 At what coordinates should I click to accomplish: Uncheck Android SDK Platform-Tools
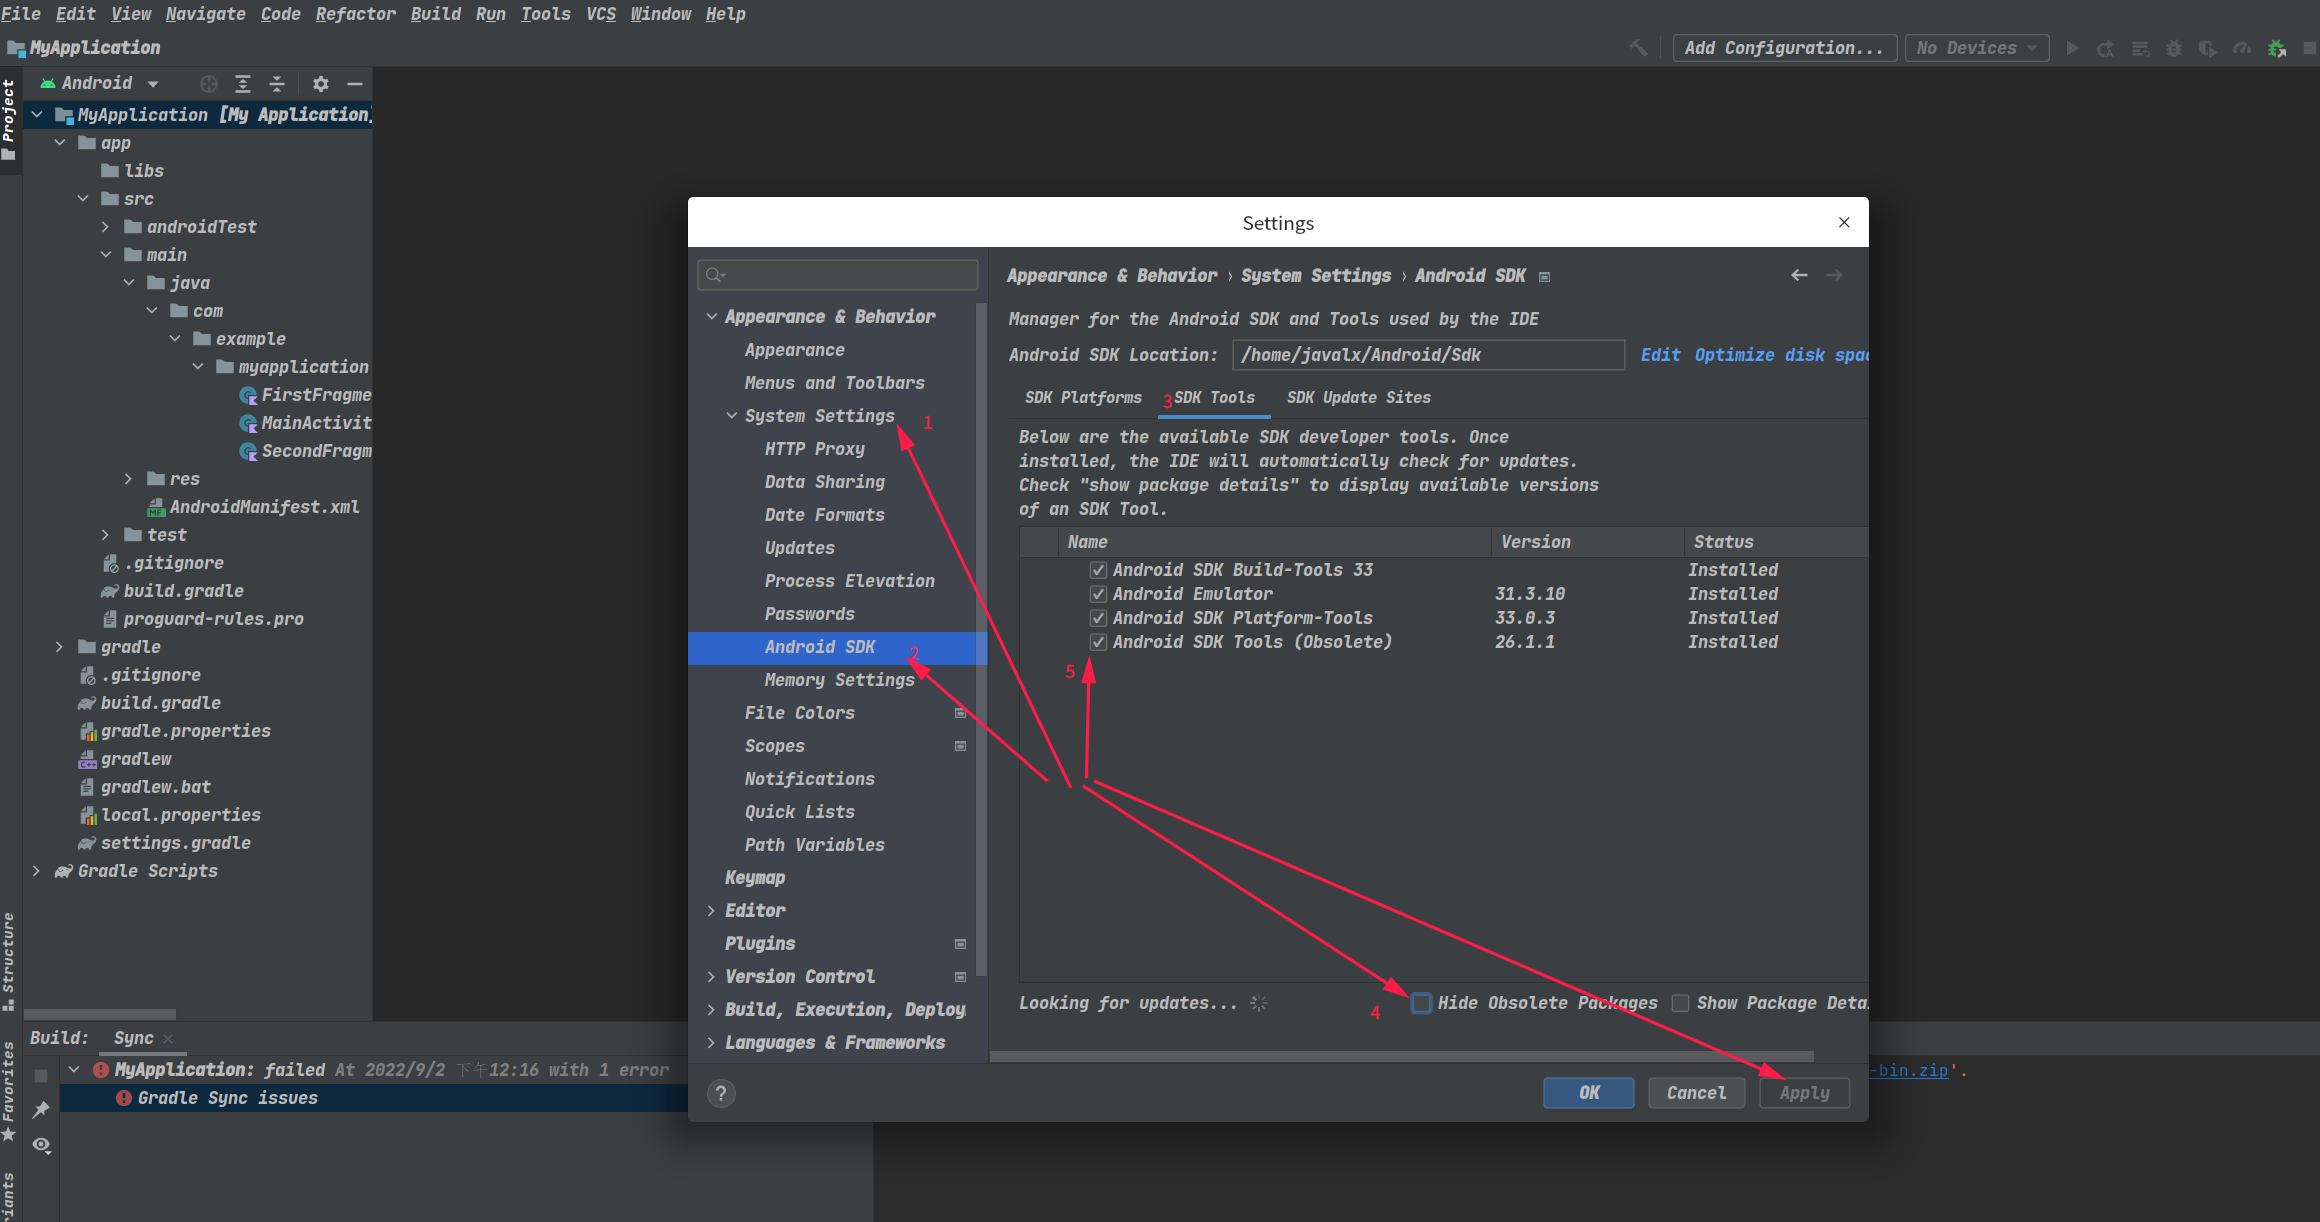click(x=1098, y=618)
